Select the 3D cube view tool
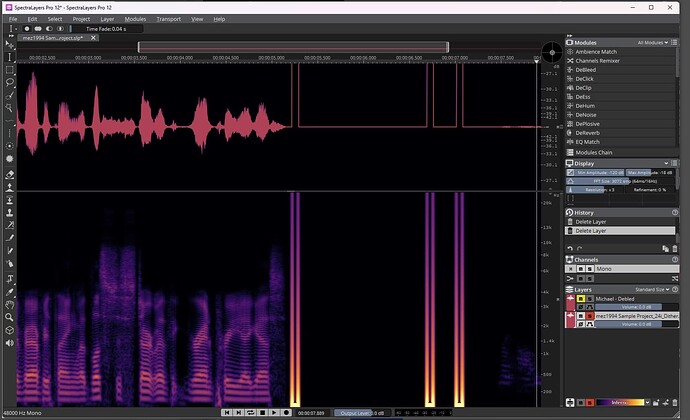 click(x=10, y=330)
